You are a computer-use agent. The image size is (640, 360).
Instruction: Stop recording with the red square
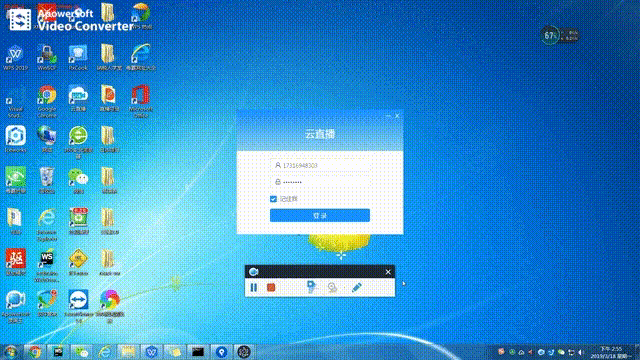[271, 287]
